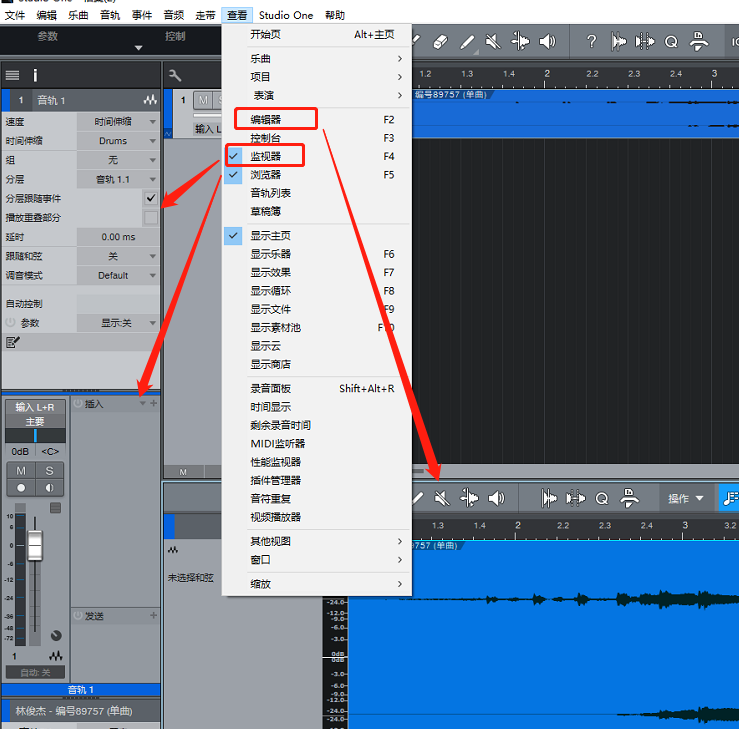The image size is (739, 729).
Task: Click the M mute button on track 1 in arrangement
Action: point(203,100)
